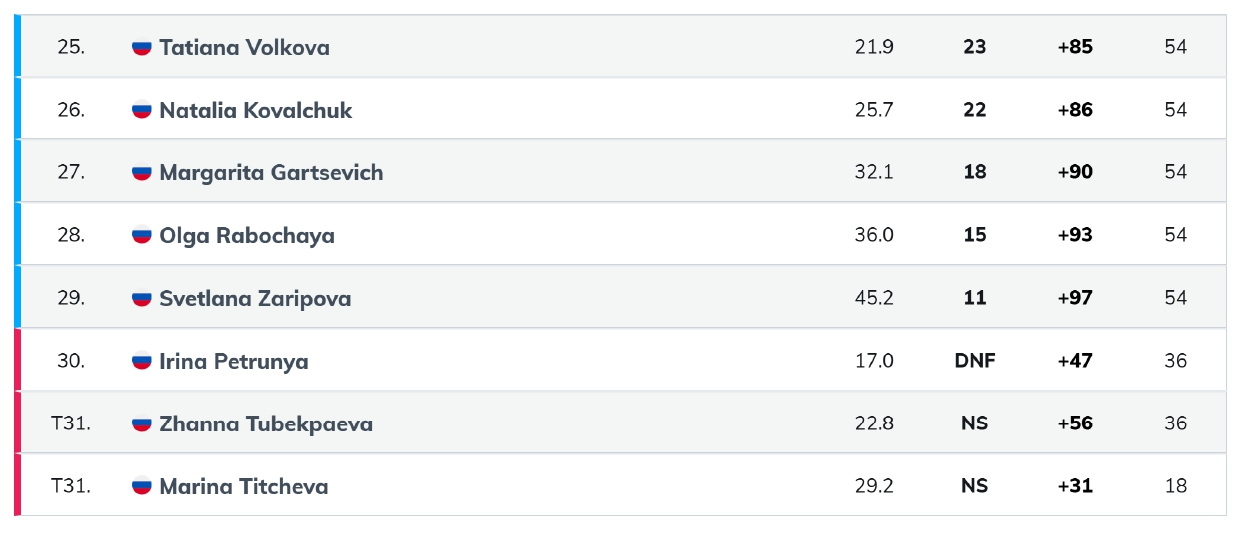
Task: Open Natalia Kovalchuk's player profile
Action: (256, 110)
